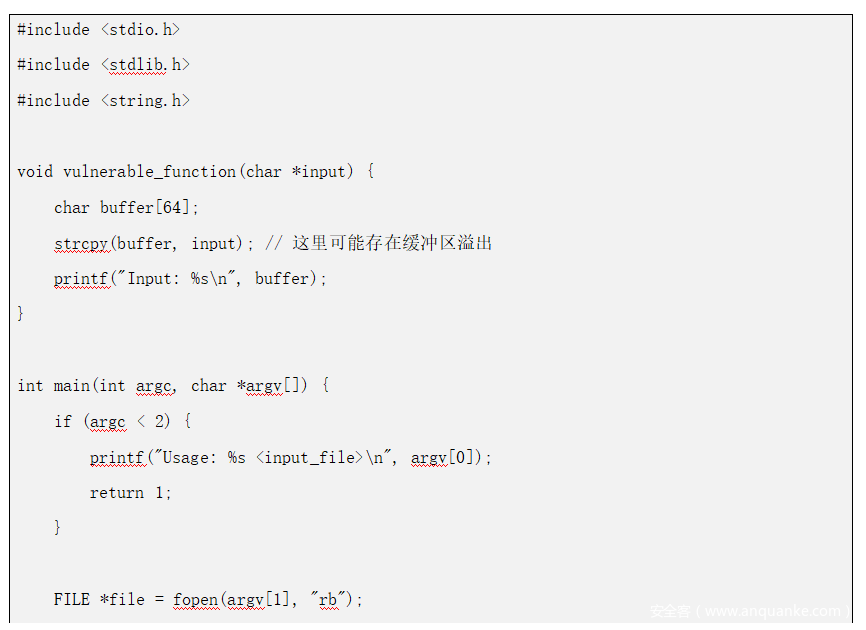
Task: Click the strcpy function call
Action: coord(79,243)
